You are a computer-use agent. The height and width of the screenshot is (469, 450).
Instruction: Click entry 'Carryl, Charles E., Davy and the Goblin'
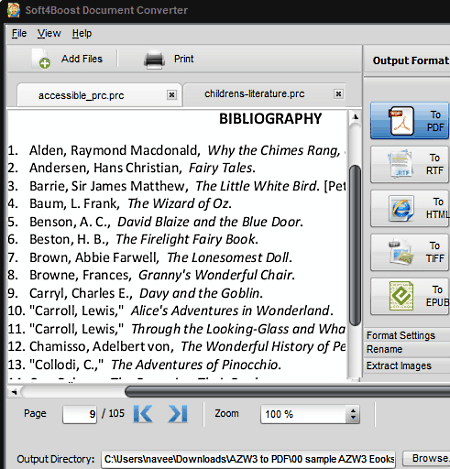point(135,293)
